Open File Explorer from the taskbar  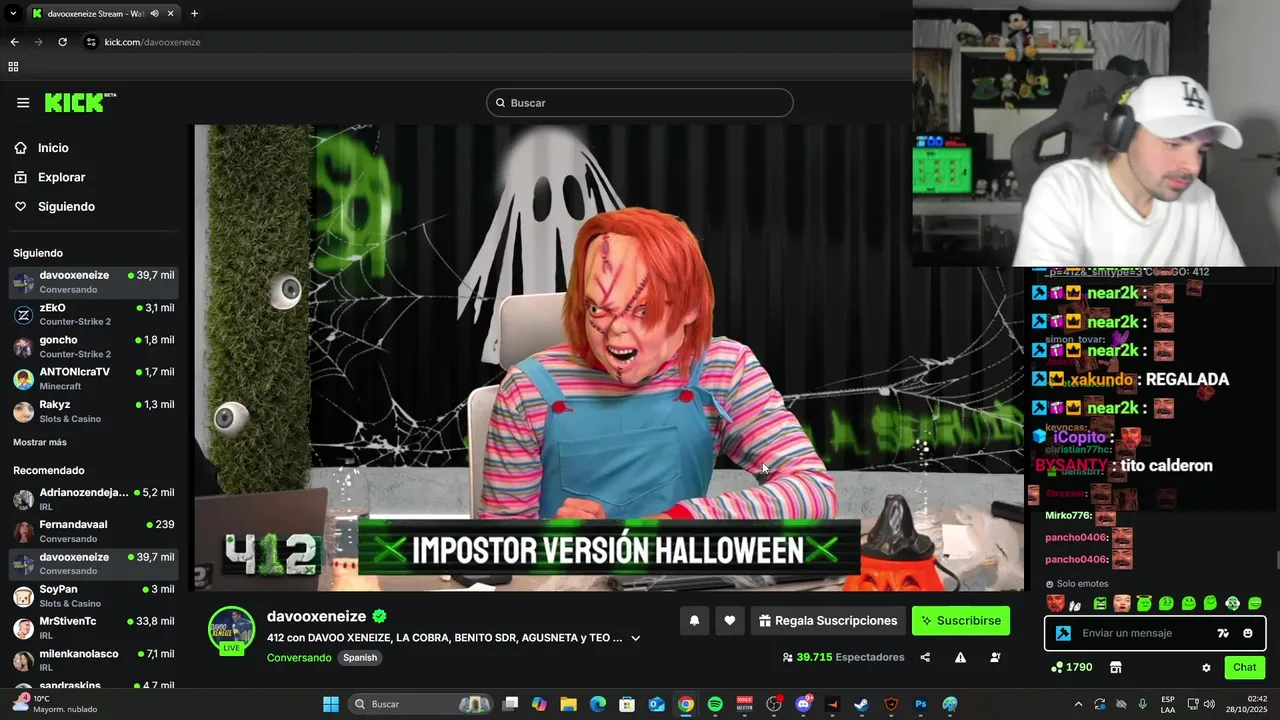click(x=568, y=704)
